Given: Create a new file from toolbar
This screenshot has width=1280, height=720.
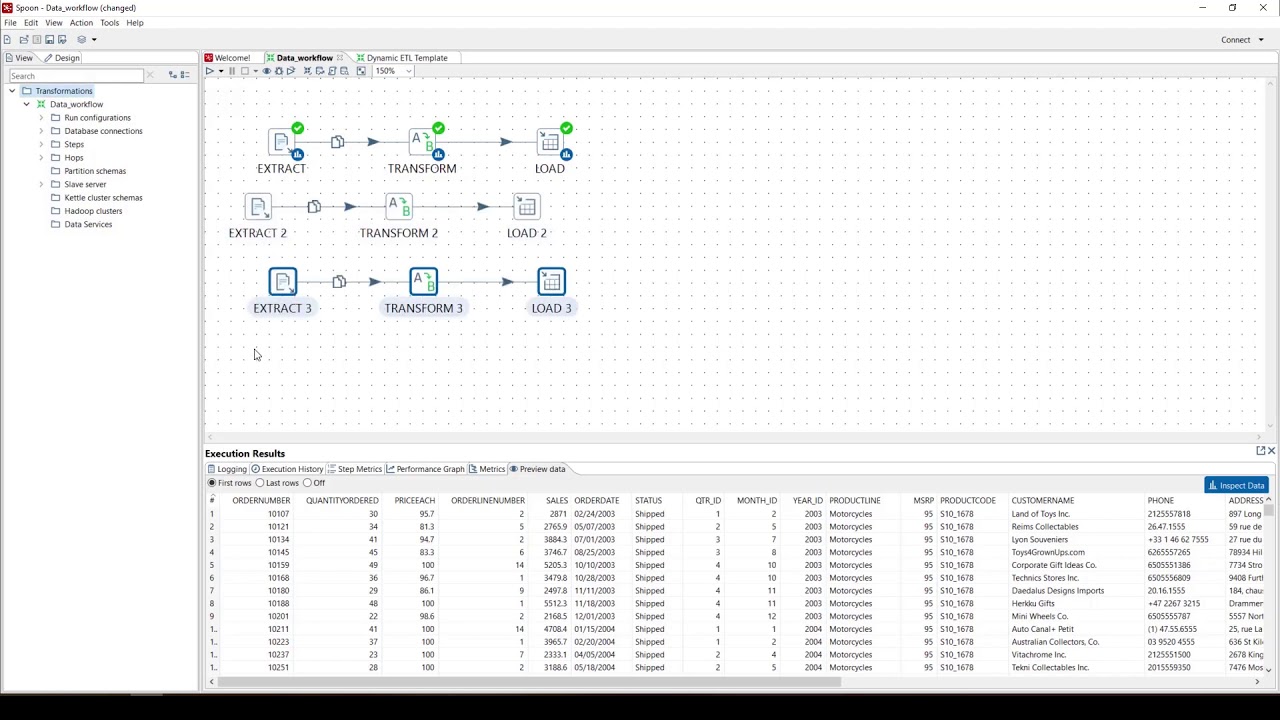Looking at the screenshot, I should (7, 39).
